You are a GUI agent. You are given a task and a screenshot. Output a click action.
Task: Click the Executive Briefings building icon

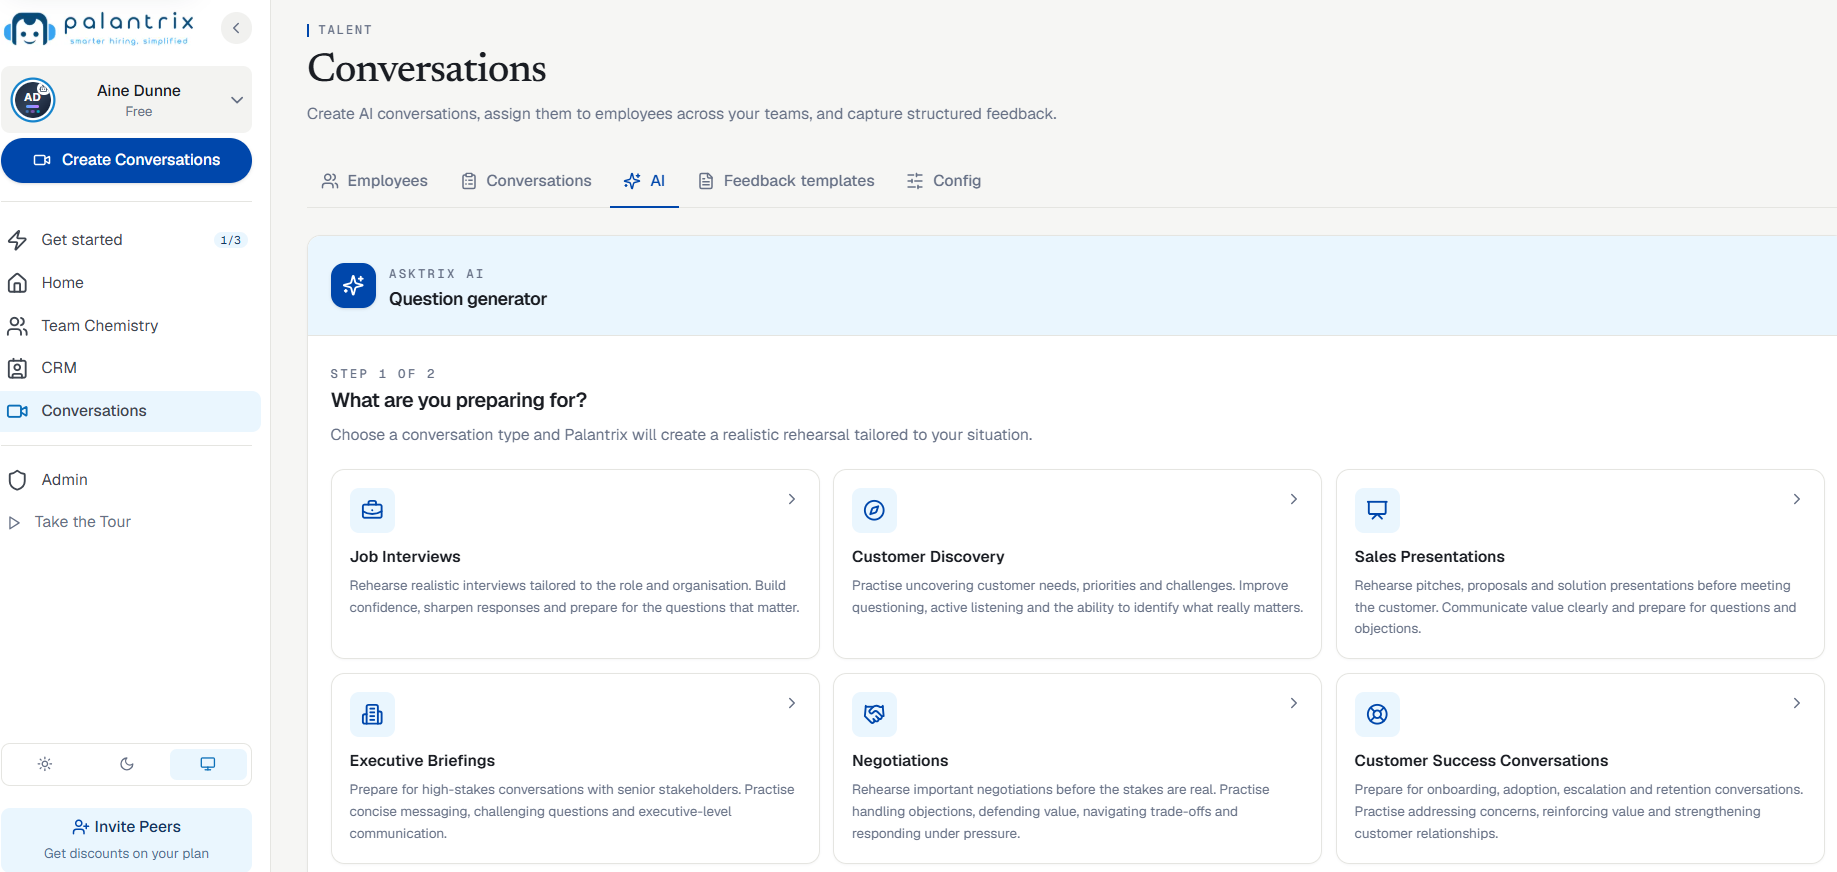(x=372, y=714)
